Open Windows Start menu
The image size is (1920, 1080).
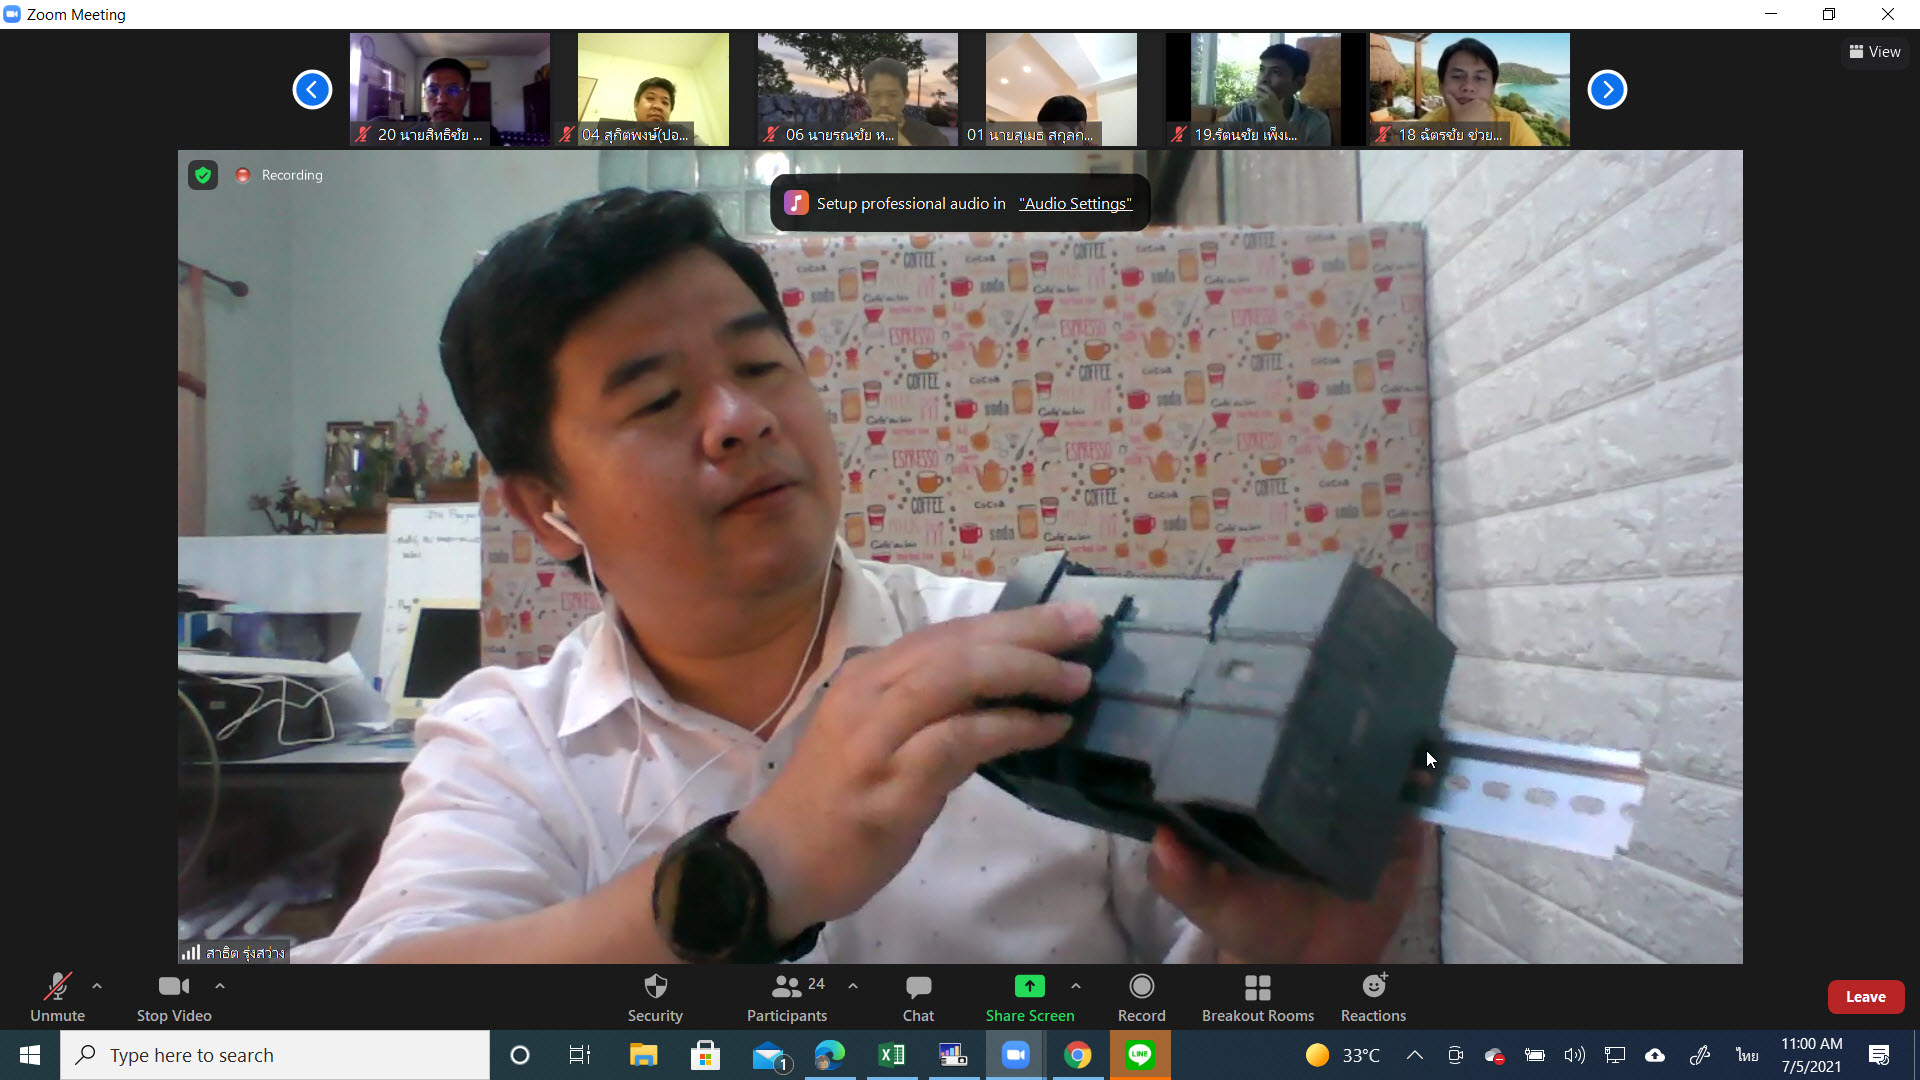[30, 1055]
